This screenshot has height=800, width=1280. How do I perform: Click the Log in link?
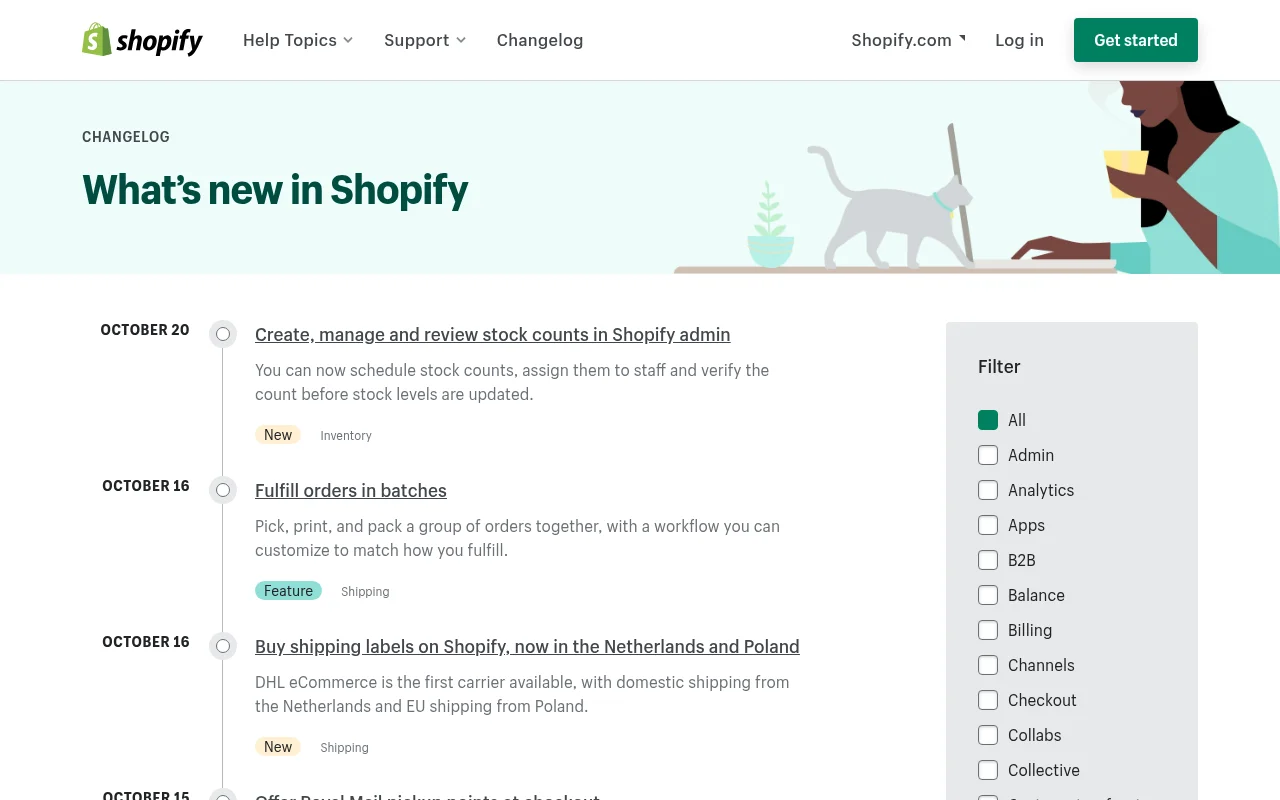(x=1019, y=40)
